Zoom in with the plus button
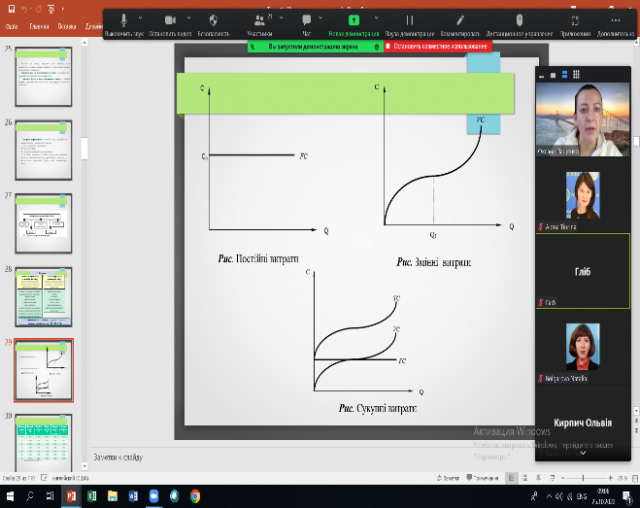 coord(610,478)
